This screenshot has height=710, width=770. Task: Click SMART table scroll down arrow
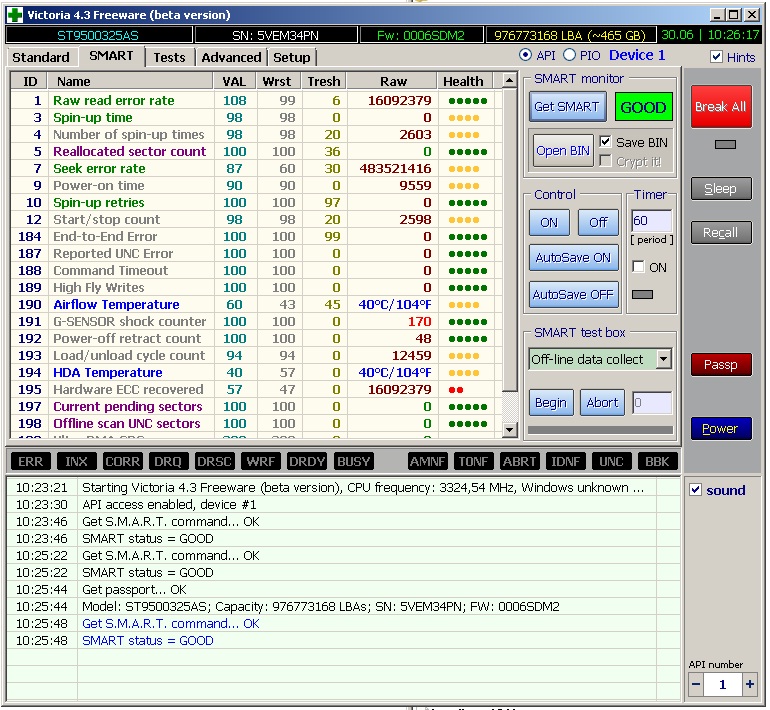[x=510, y=430]
